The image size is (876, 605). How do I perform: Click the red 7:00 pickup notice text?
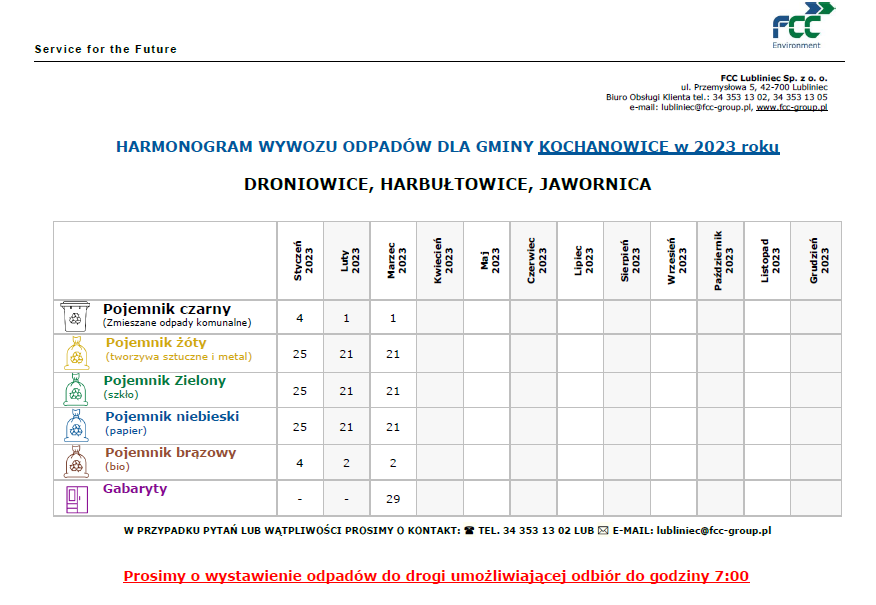coord(436,576)
